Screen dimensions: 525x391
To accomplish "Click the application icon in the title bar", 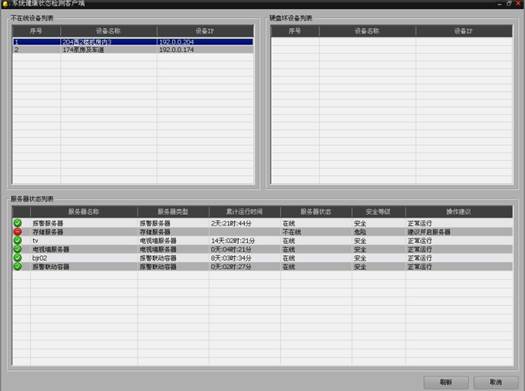I will coord(5,4).
